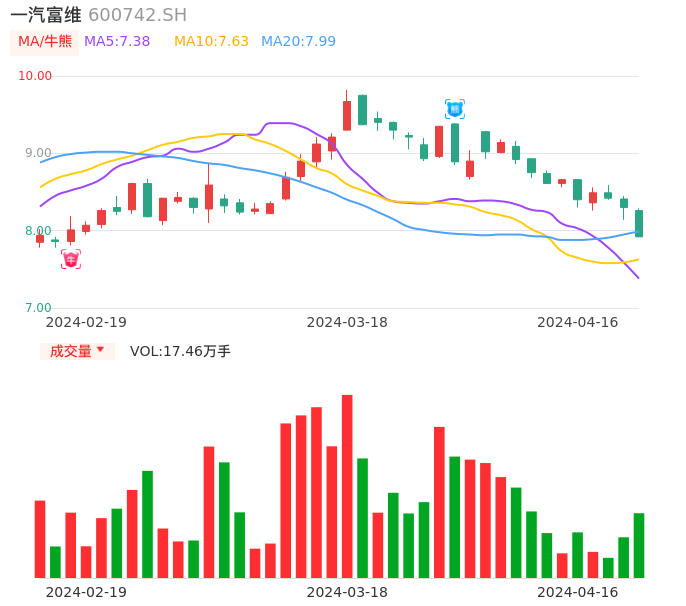Click the 2024-04-16 date below volume chart

click(x=578, y=592)
